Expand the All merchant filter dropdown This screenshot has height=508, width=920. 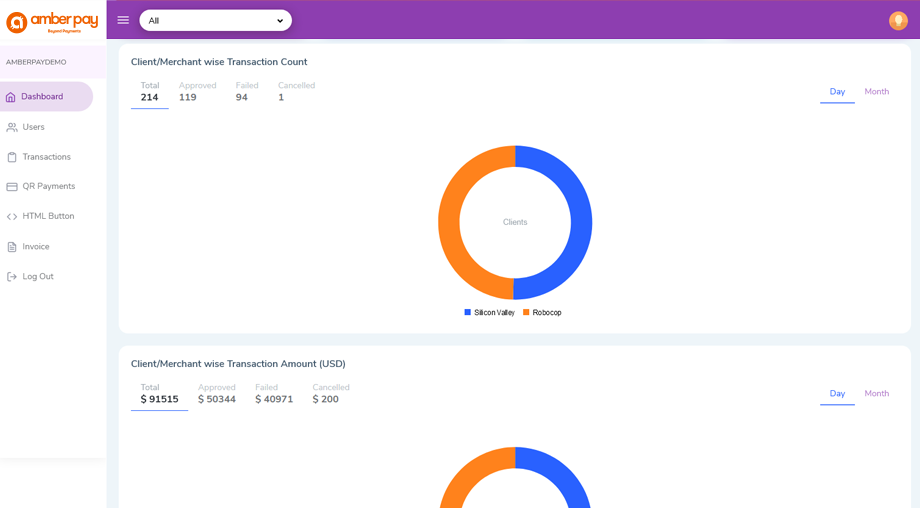(x=215, y=21)
